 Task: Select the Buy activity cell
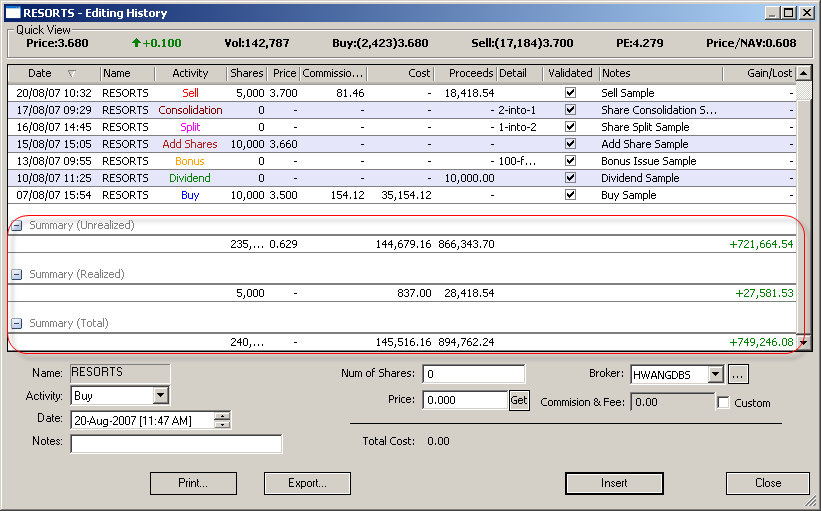[x=190, y=195]
